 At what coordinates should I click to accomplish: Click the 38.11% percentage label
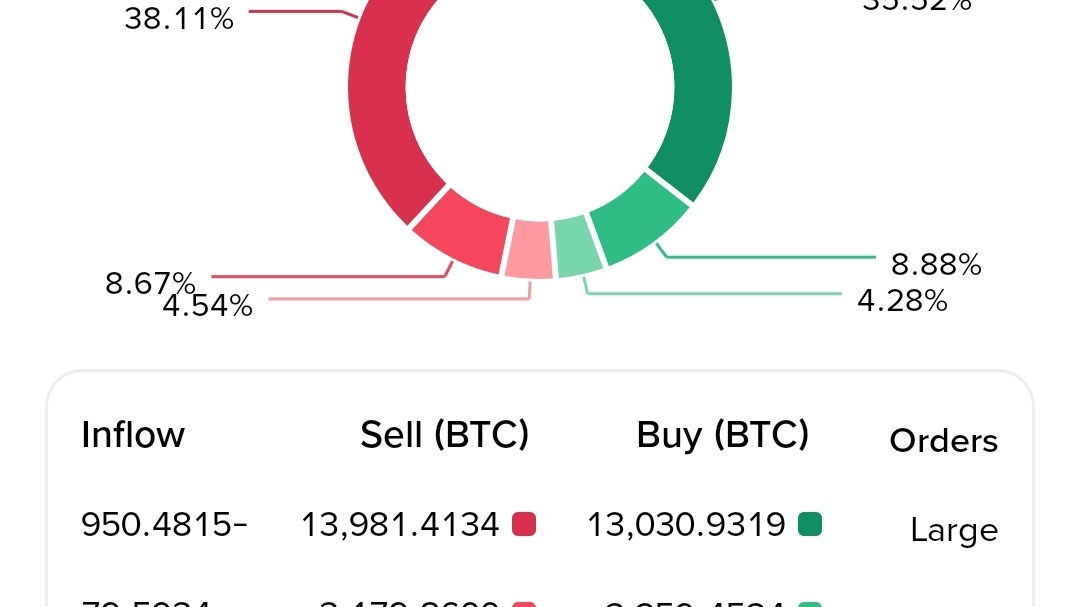click(x=179, y=17)
